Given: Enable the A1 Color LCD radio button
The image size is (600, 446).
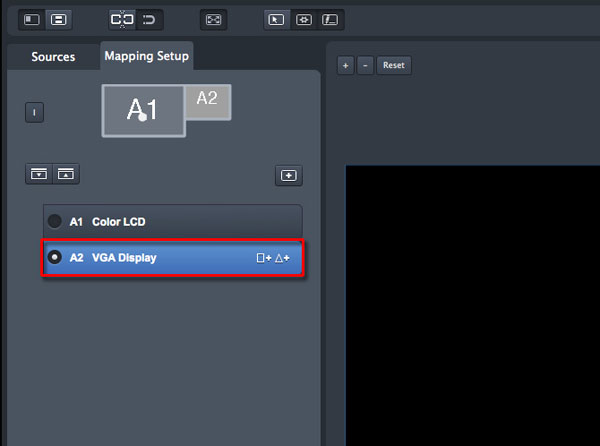Looking at the screenshot, I should tap(55, 221).
